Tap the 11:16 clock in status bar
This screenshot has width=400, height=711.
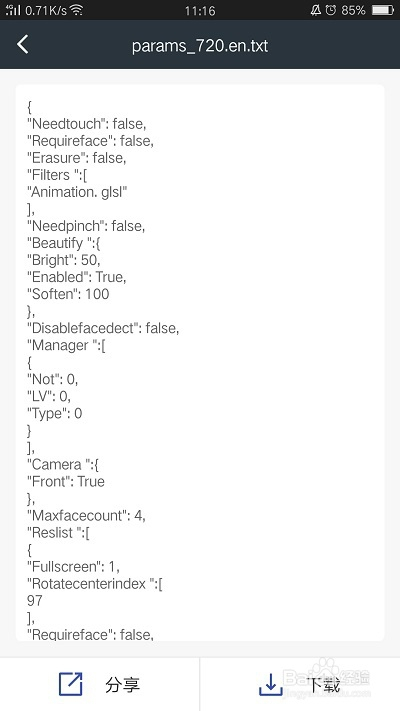(200, 10)
